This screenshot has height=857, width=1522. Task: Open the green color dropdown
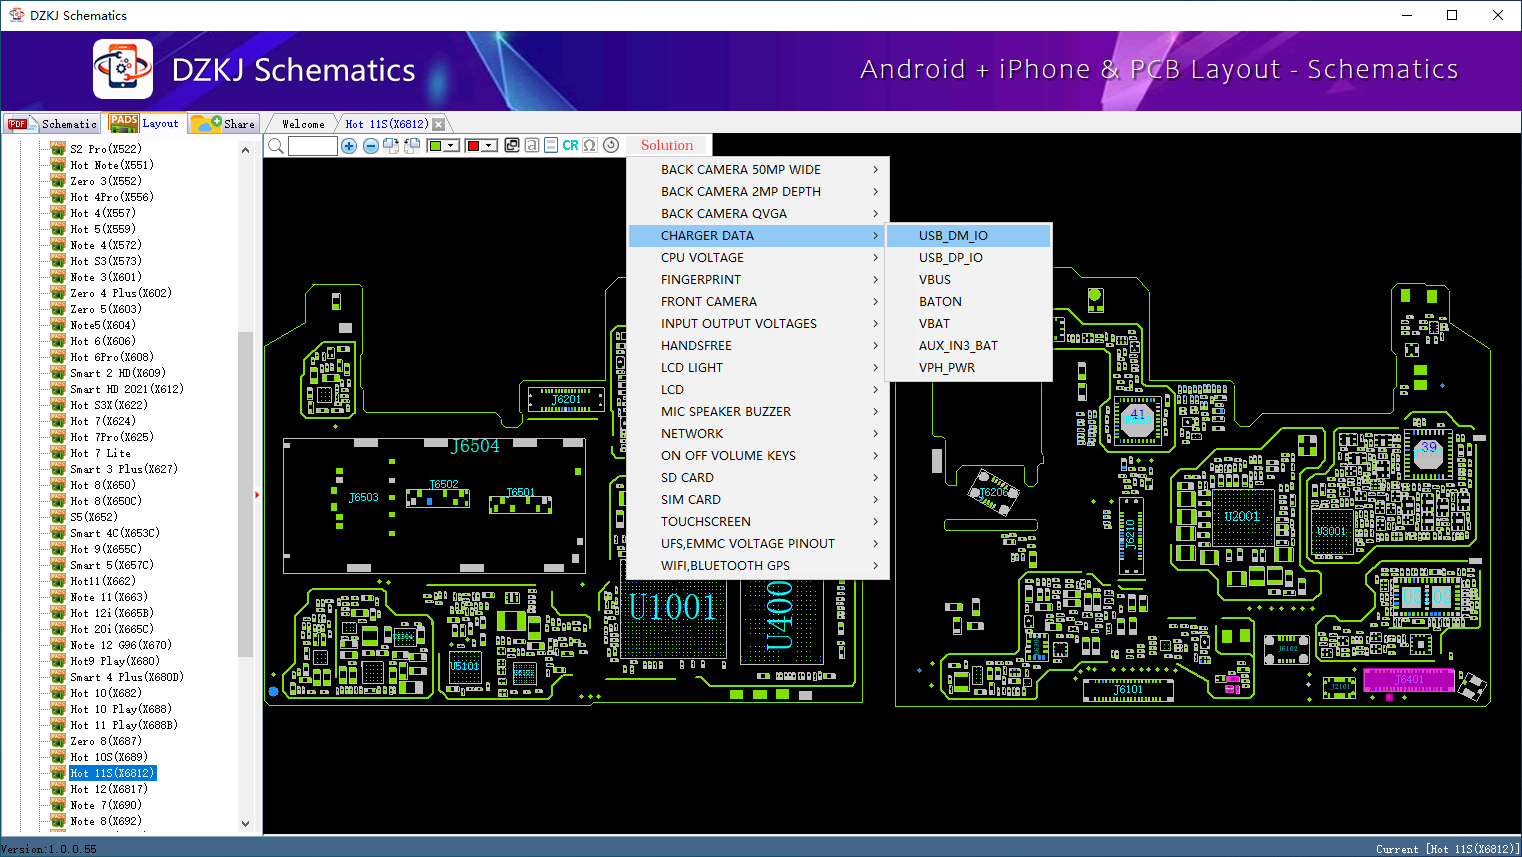click(452, 146)
